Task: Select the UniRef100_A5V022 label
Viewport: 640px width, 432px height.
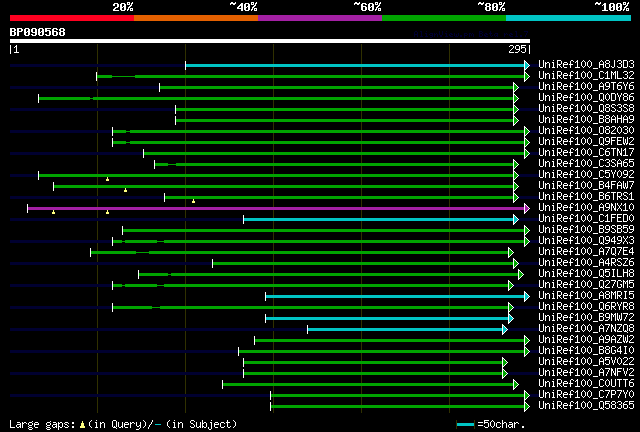Action: (586, 362)
